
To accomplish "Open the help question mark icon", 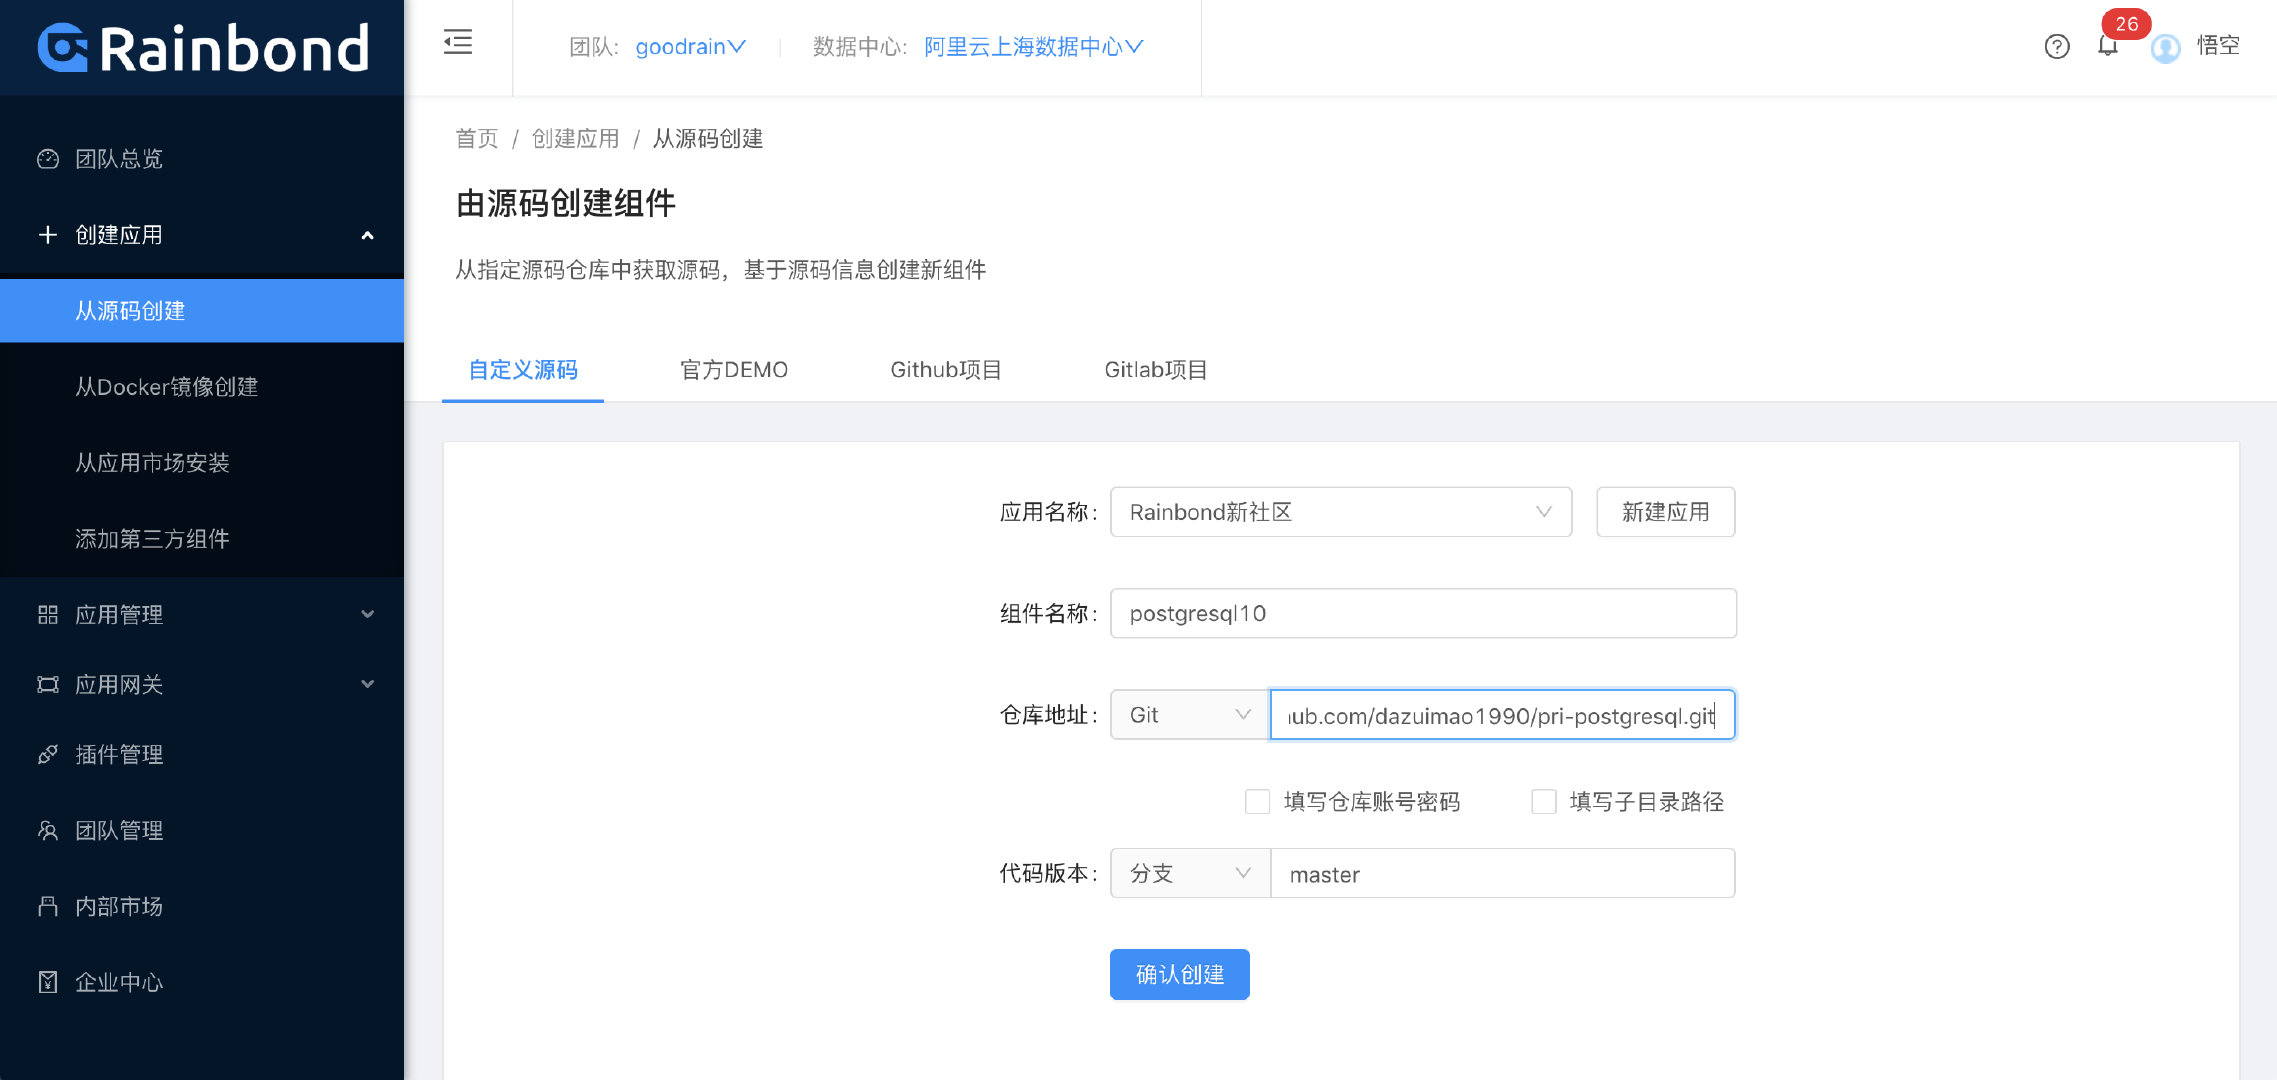I will (x=2057, y=47).
